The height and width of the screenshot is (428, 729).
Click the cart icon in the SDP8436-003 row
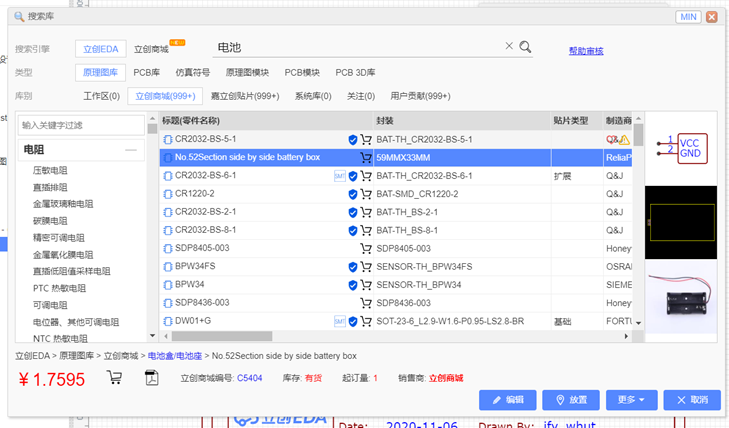[366, 303]
